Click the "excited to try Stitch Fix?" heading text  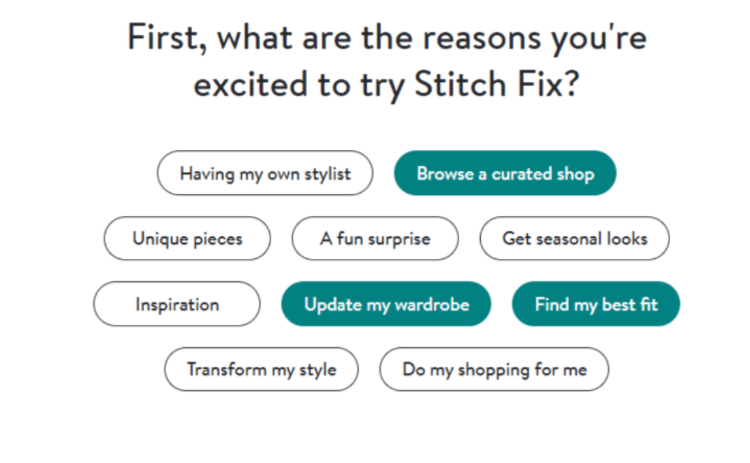pyautogui.click(x=386, y=84)
